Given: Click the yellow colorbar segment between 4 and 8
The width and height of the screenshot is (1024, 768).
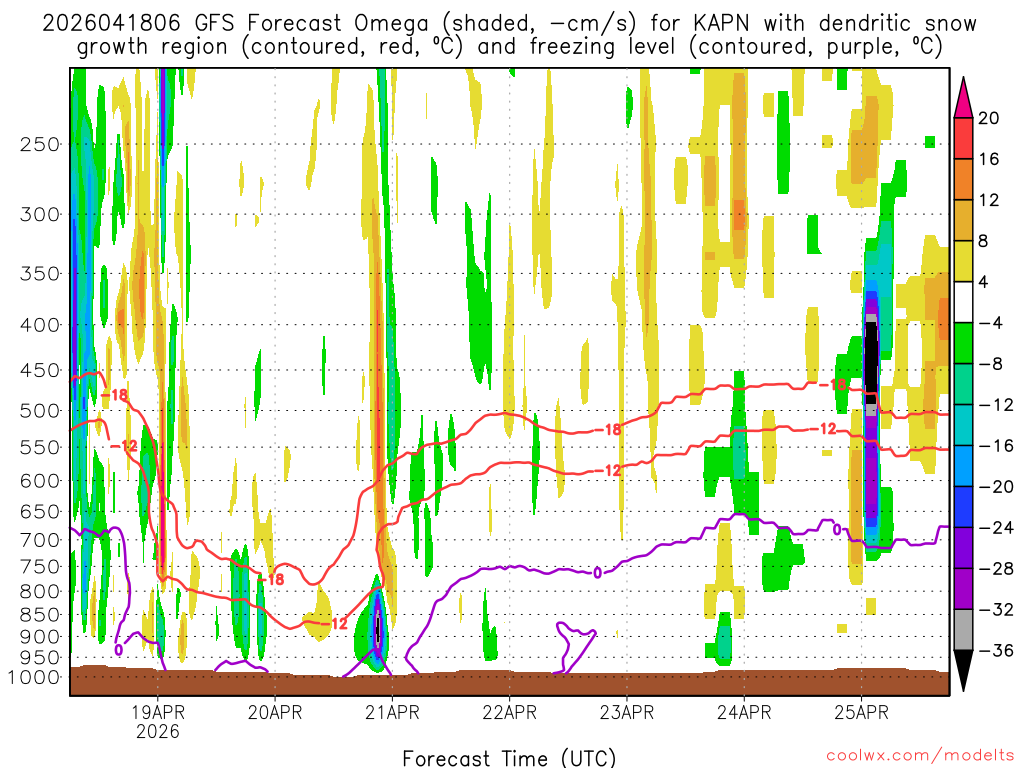Looking at the screenshot, I should click(963, 261).
